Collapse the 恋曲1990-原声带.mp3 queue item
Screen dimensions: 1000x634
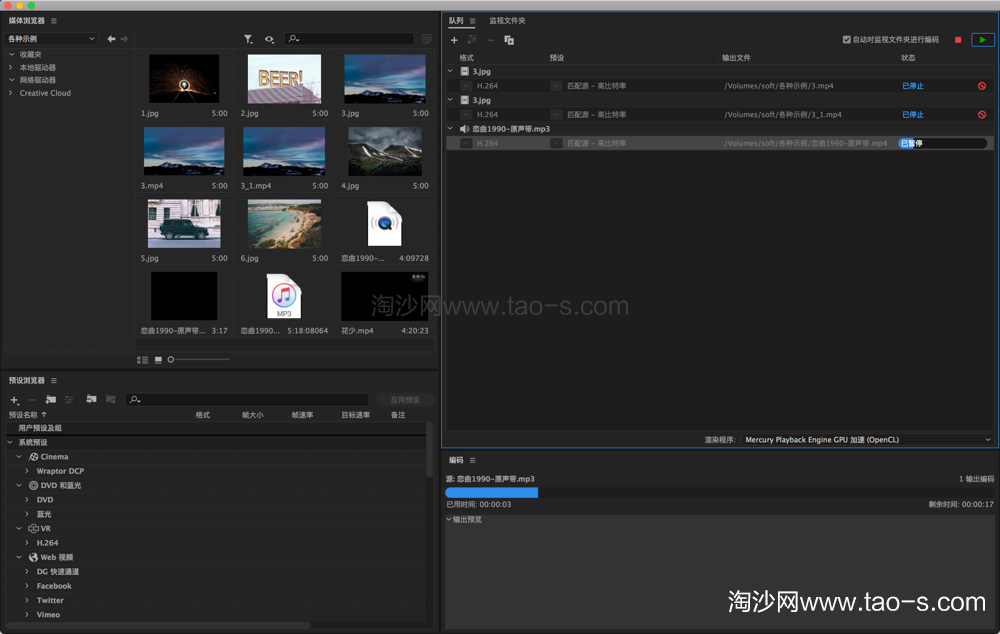449,128
